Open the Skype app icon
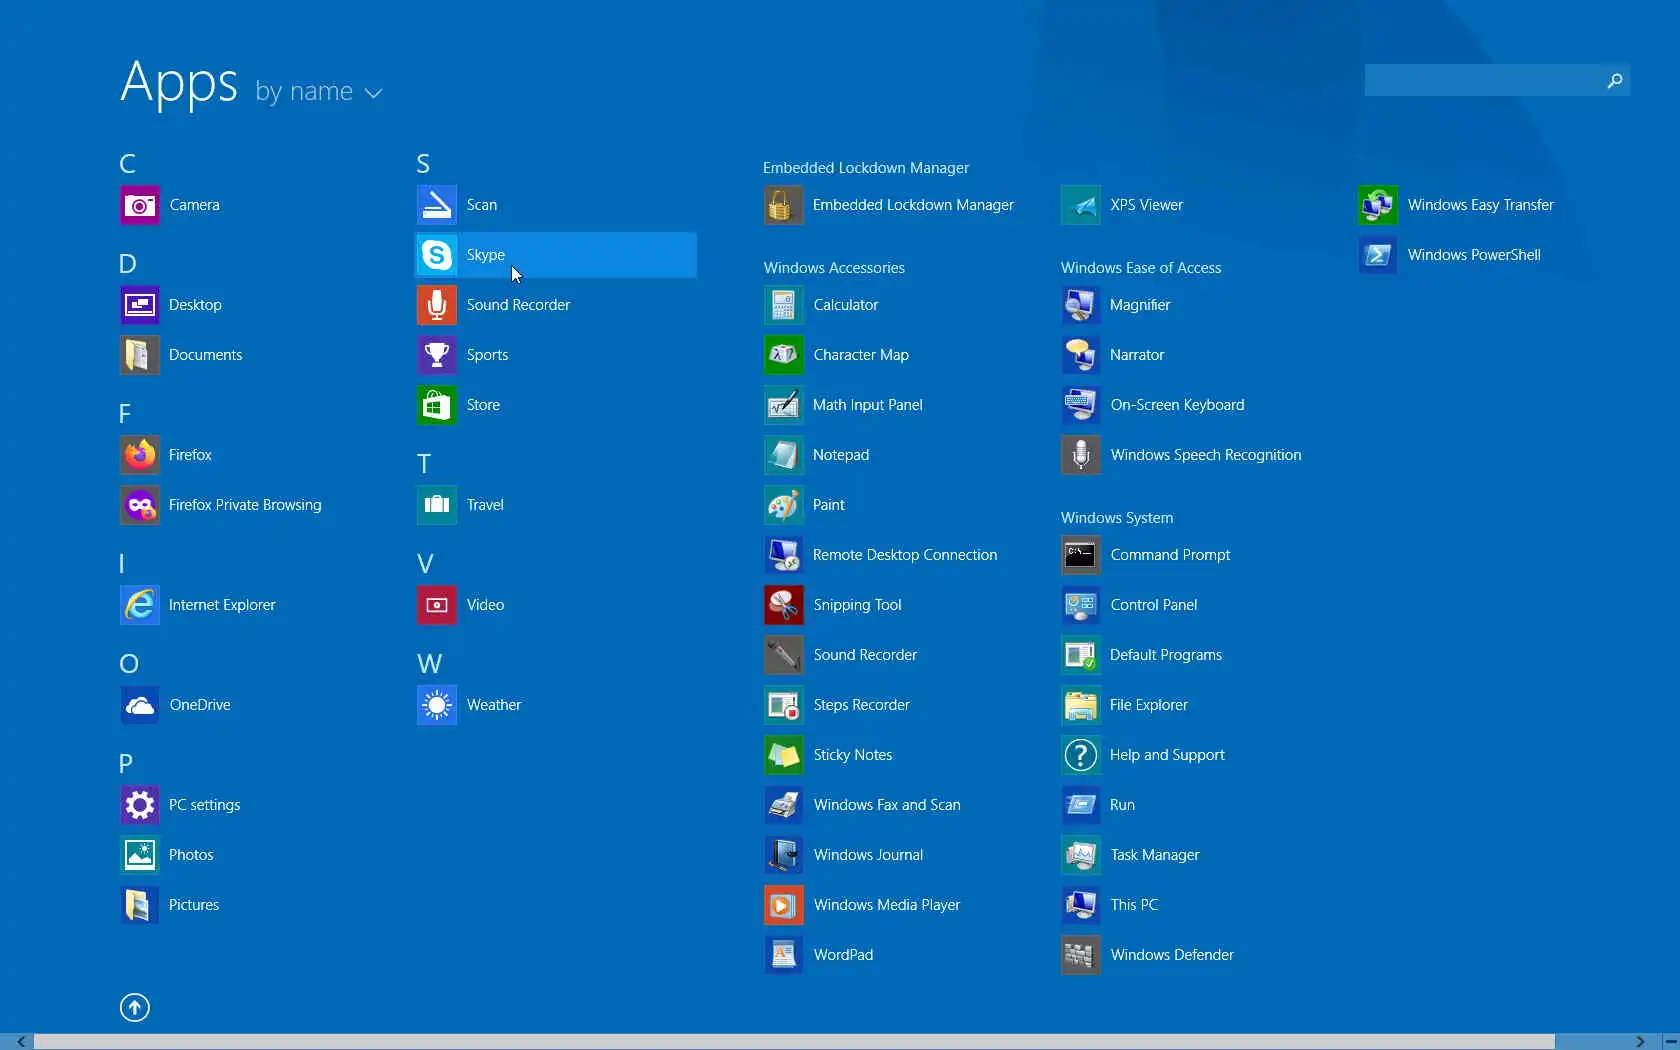 pos(437,255)
